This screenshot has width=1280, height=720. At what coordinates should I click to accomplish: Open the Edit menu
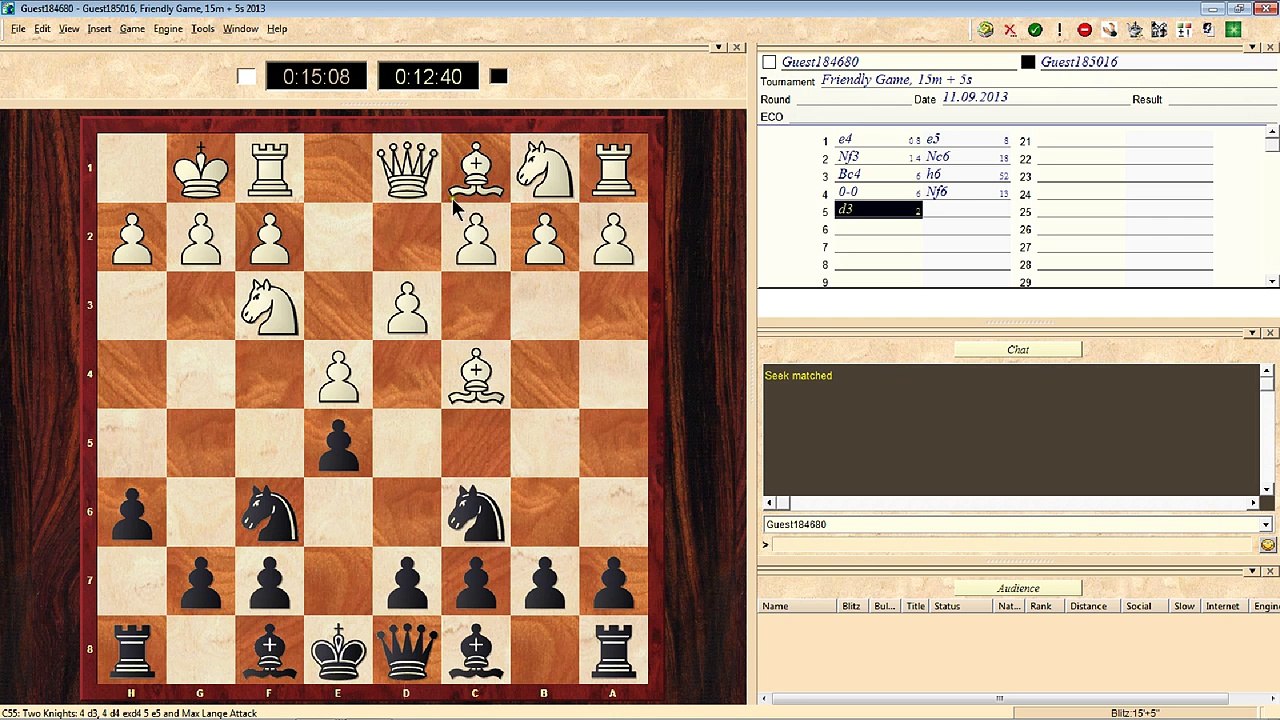(x=42, y=29)
